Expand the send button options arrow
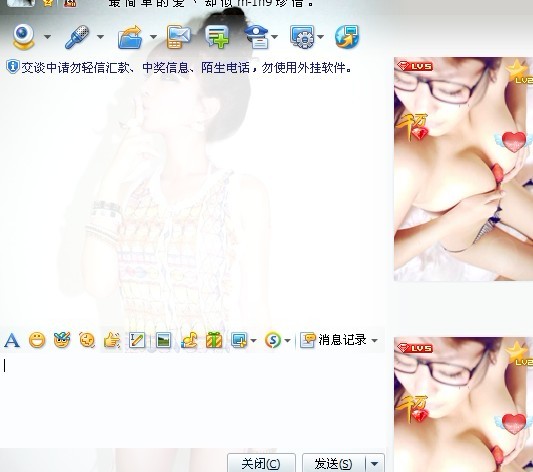The height and width of the screenshot is (472, 533). [x=375, y=463]
